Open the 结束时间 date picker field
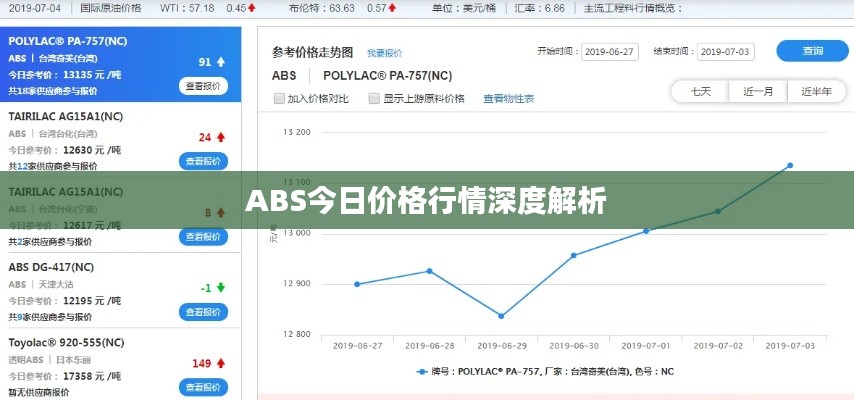 pos(725,52)
